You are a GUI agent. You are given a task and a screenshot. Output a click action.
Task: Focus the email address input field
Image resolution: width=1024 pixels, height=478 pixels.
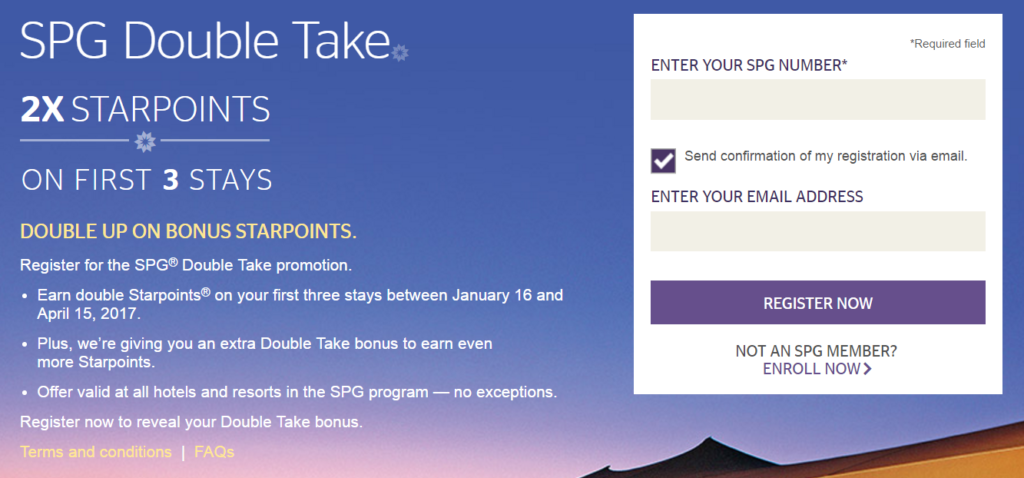pyautogui.click(x=818, y=231)
